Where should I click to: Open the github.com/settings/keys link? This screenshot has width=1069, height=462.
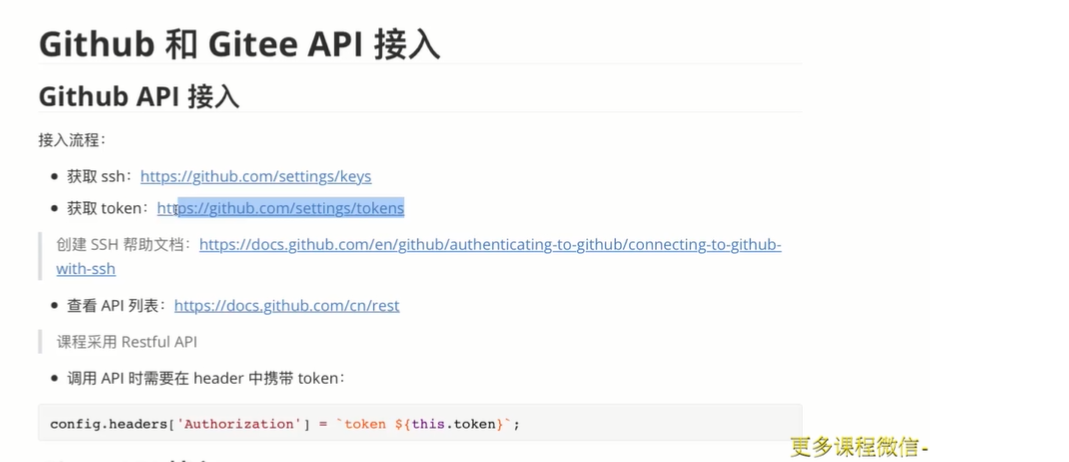point(256,176)
